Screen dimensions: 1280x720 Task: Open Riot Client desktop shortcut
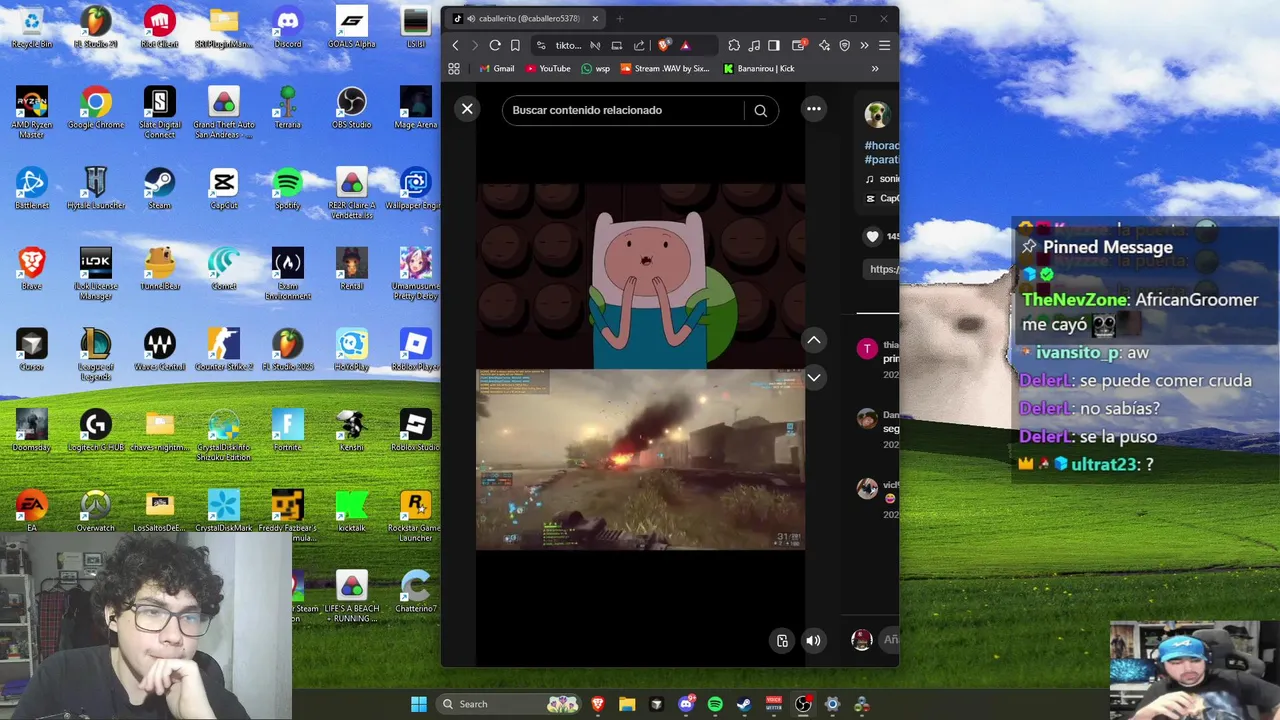click(160, 27)
